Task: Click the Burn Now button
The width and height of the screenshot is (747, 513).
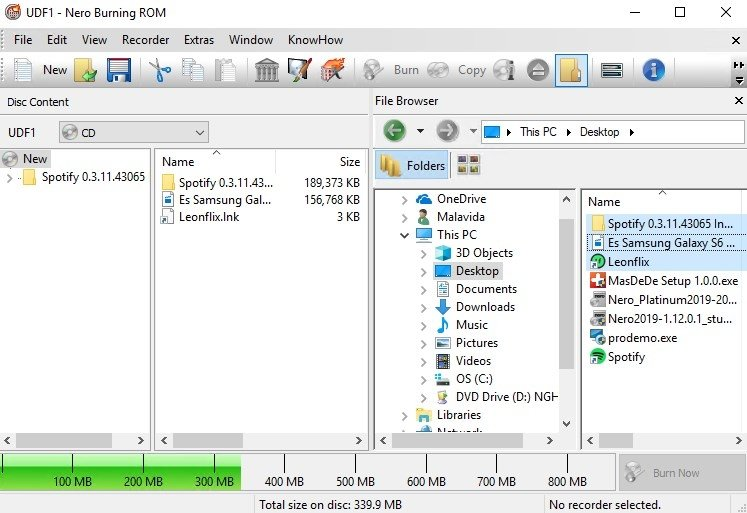Action: pos(682,473)
